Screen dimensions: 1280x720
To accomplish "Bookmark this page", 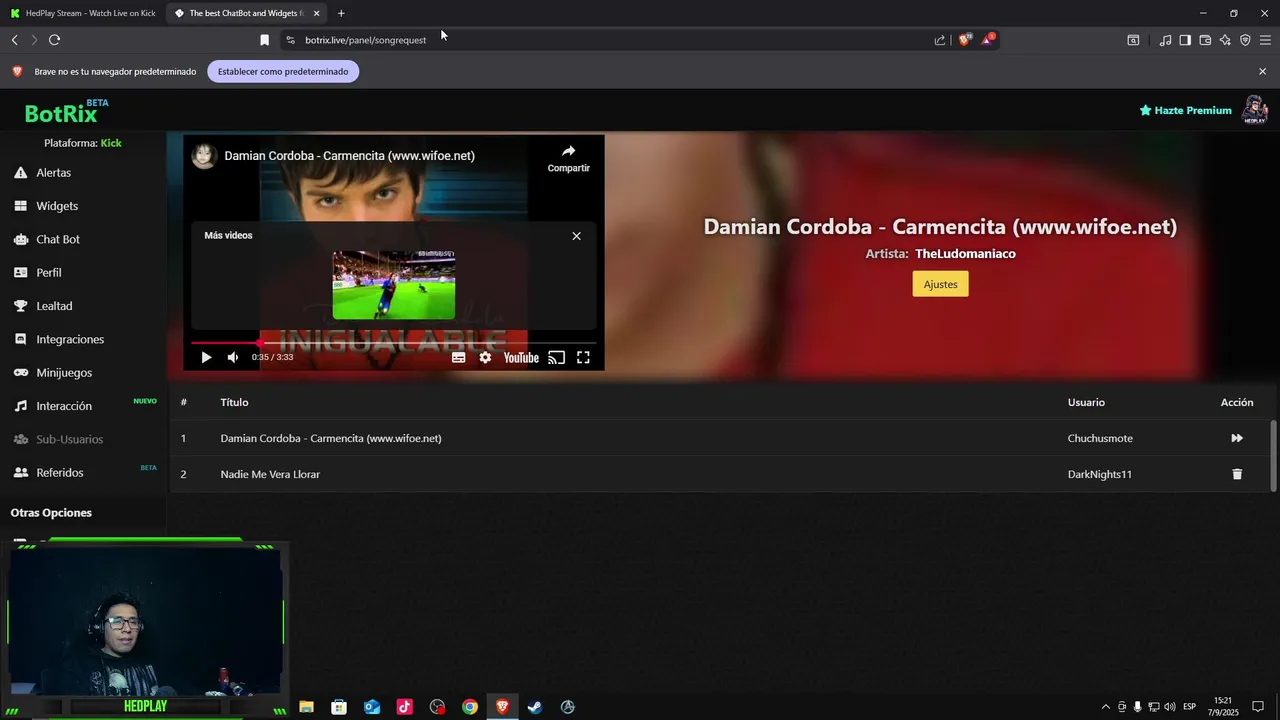I will [x=264, y=40].
